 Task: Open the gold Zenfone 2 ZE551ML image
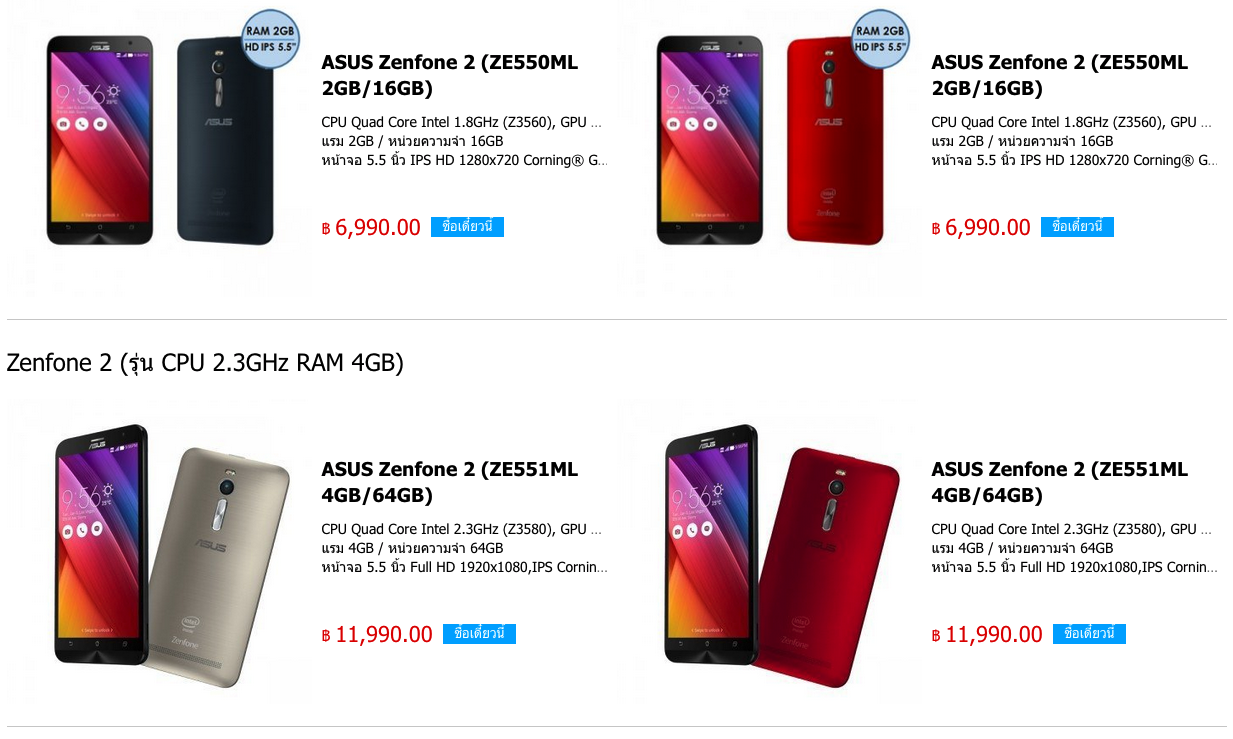(x=158, y=552)
